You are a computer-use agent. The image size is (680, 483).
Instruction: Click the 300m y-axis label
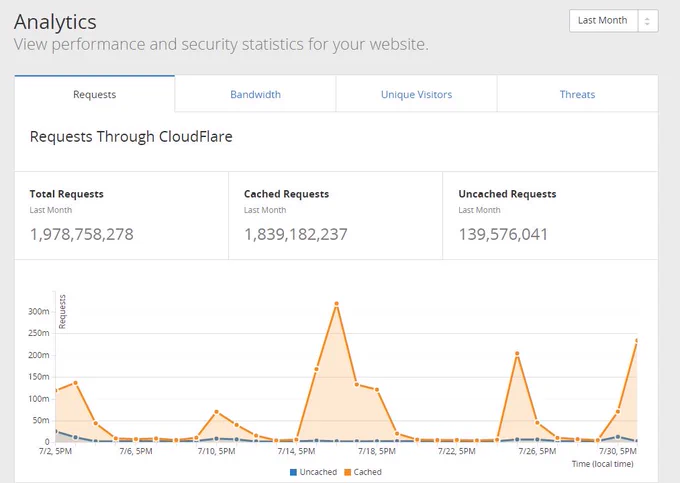tap(39, 311)
